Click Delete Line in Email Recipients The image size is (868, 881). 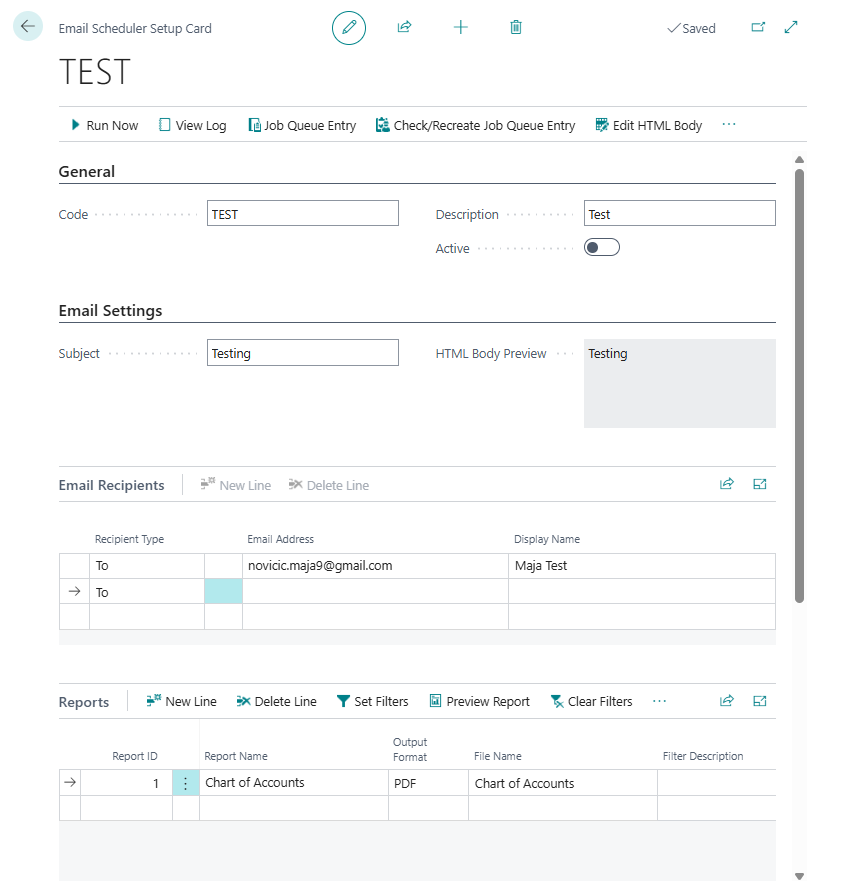tap(329, 485)
